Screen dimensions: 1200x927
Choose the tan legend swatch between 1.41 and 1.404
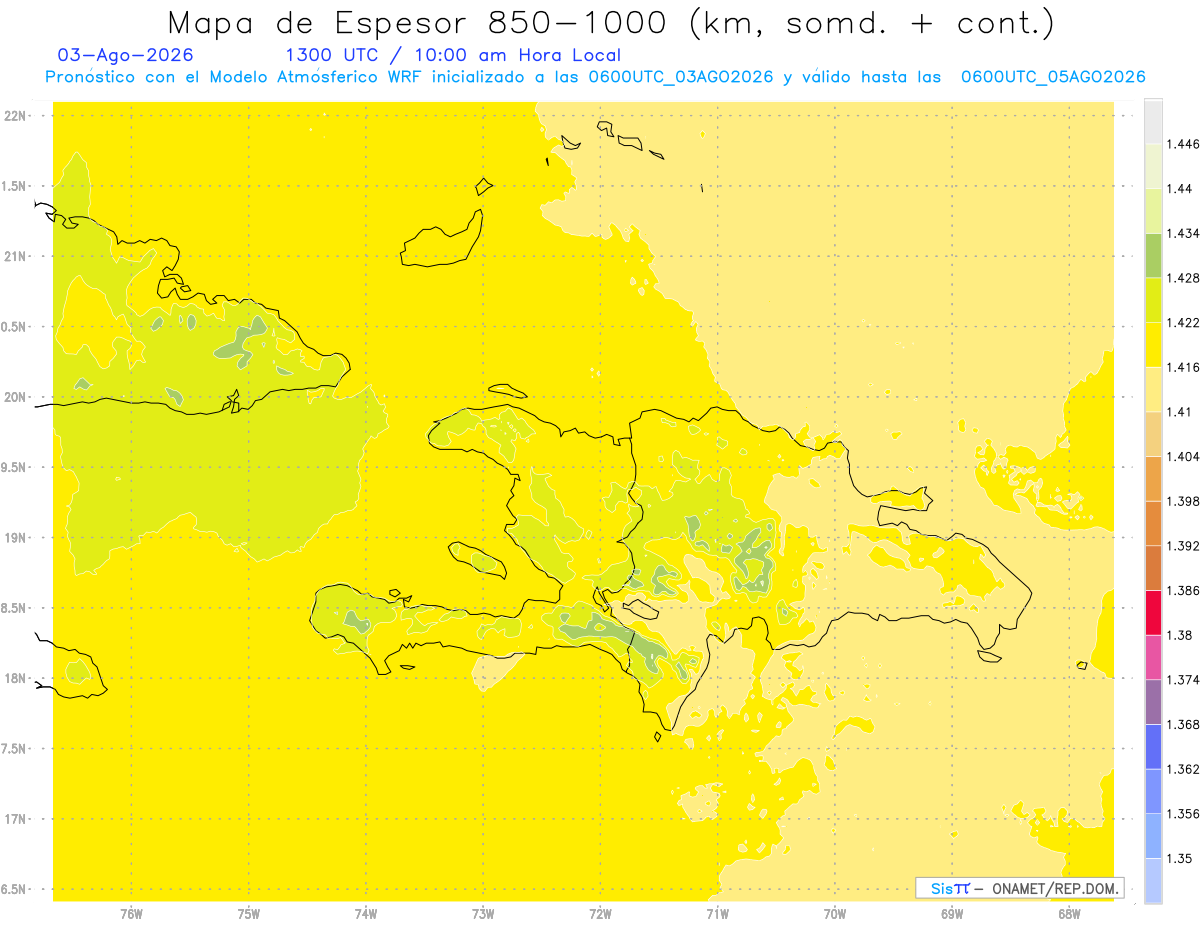1154,434
